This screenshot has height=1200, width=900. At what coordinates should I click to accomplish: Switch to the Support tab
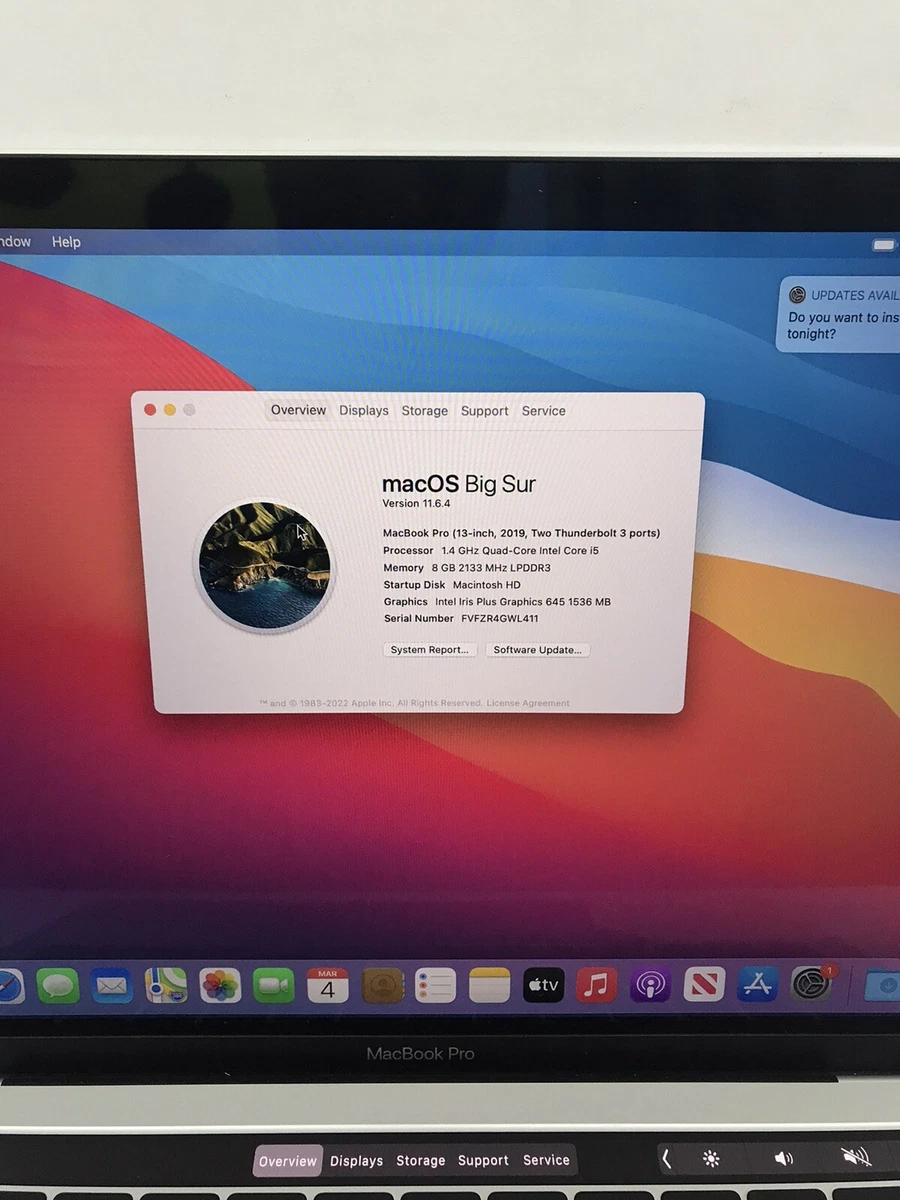click(x=485, y=411)
